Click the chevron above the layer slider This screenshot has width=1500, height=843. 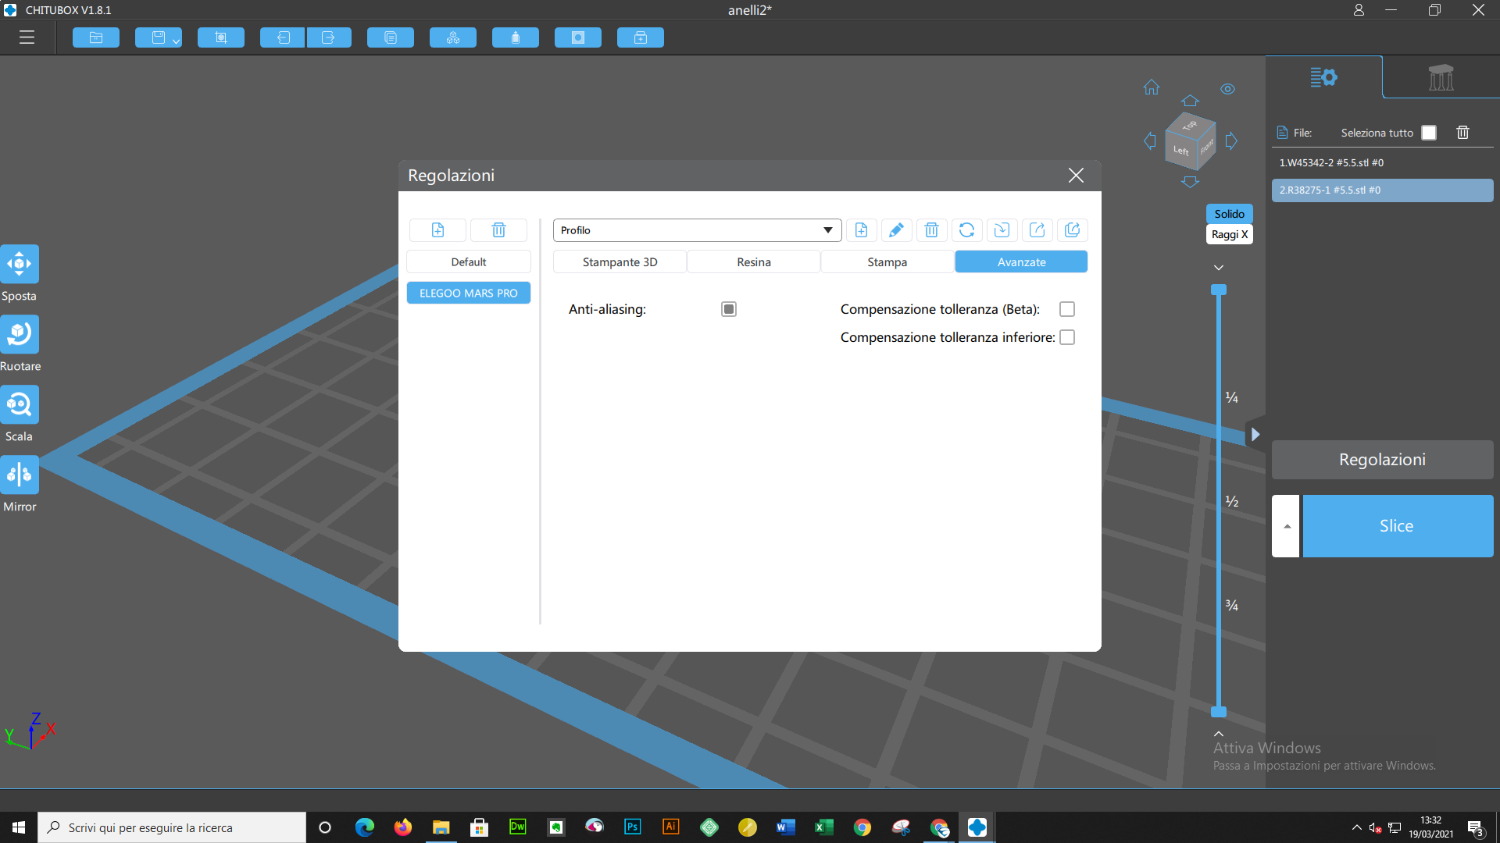1219,267
